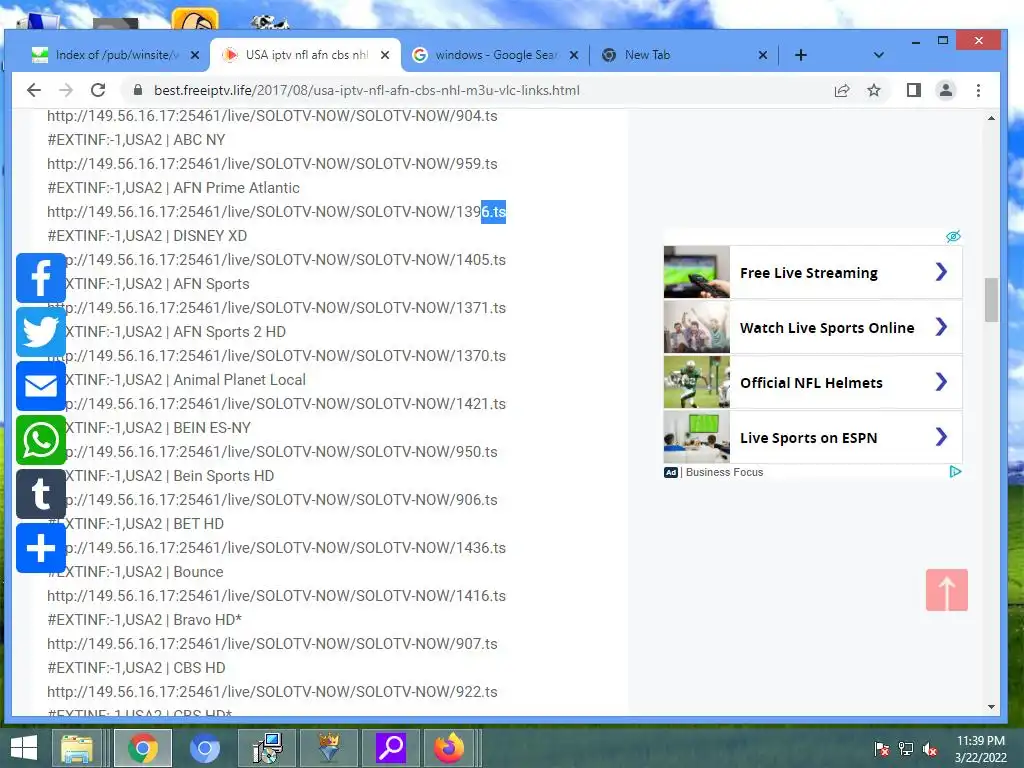This screenshot has width=1024, height=768.
Task: Click the football helmets ad thumbnail
Action: (x=696, y=382)
